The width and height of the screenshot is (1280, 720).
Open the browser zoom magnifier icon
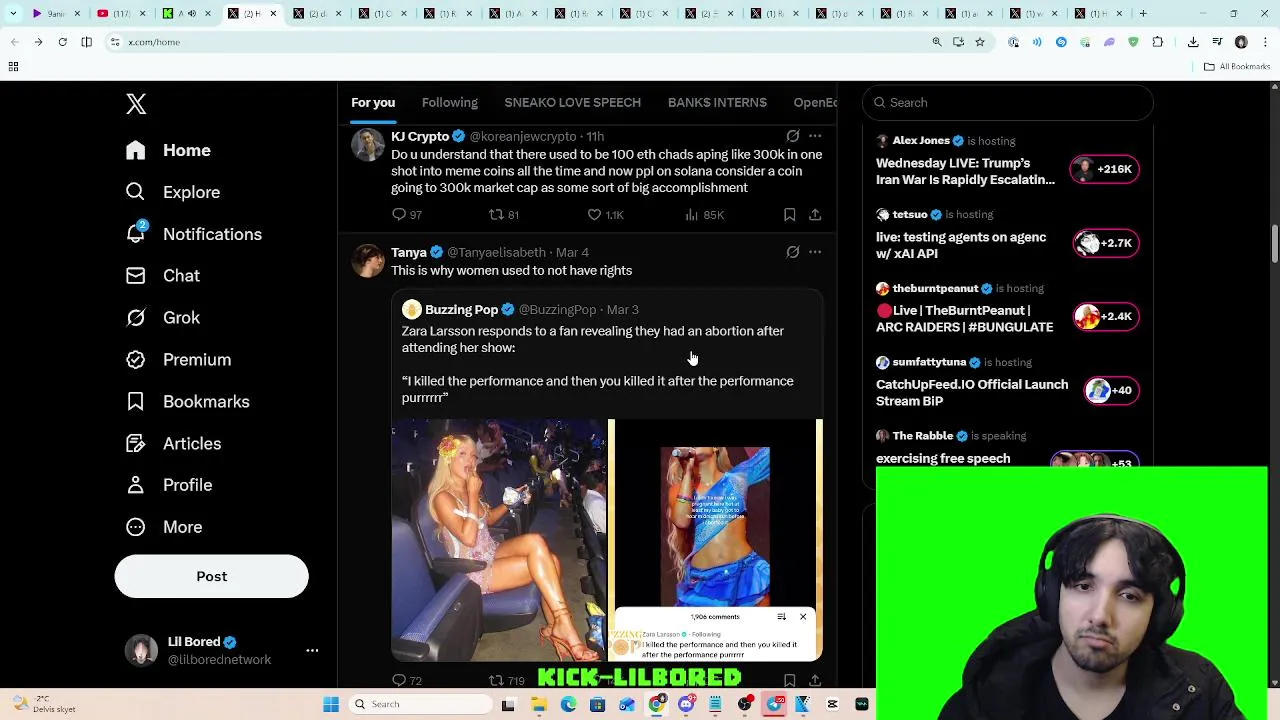[x=937, y=42]
